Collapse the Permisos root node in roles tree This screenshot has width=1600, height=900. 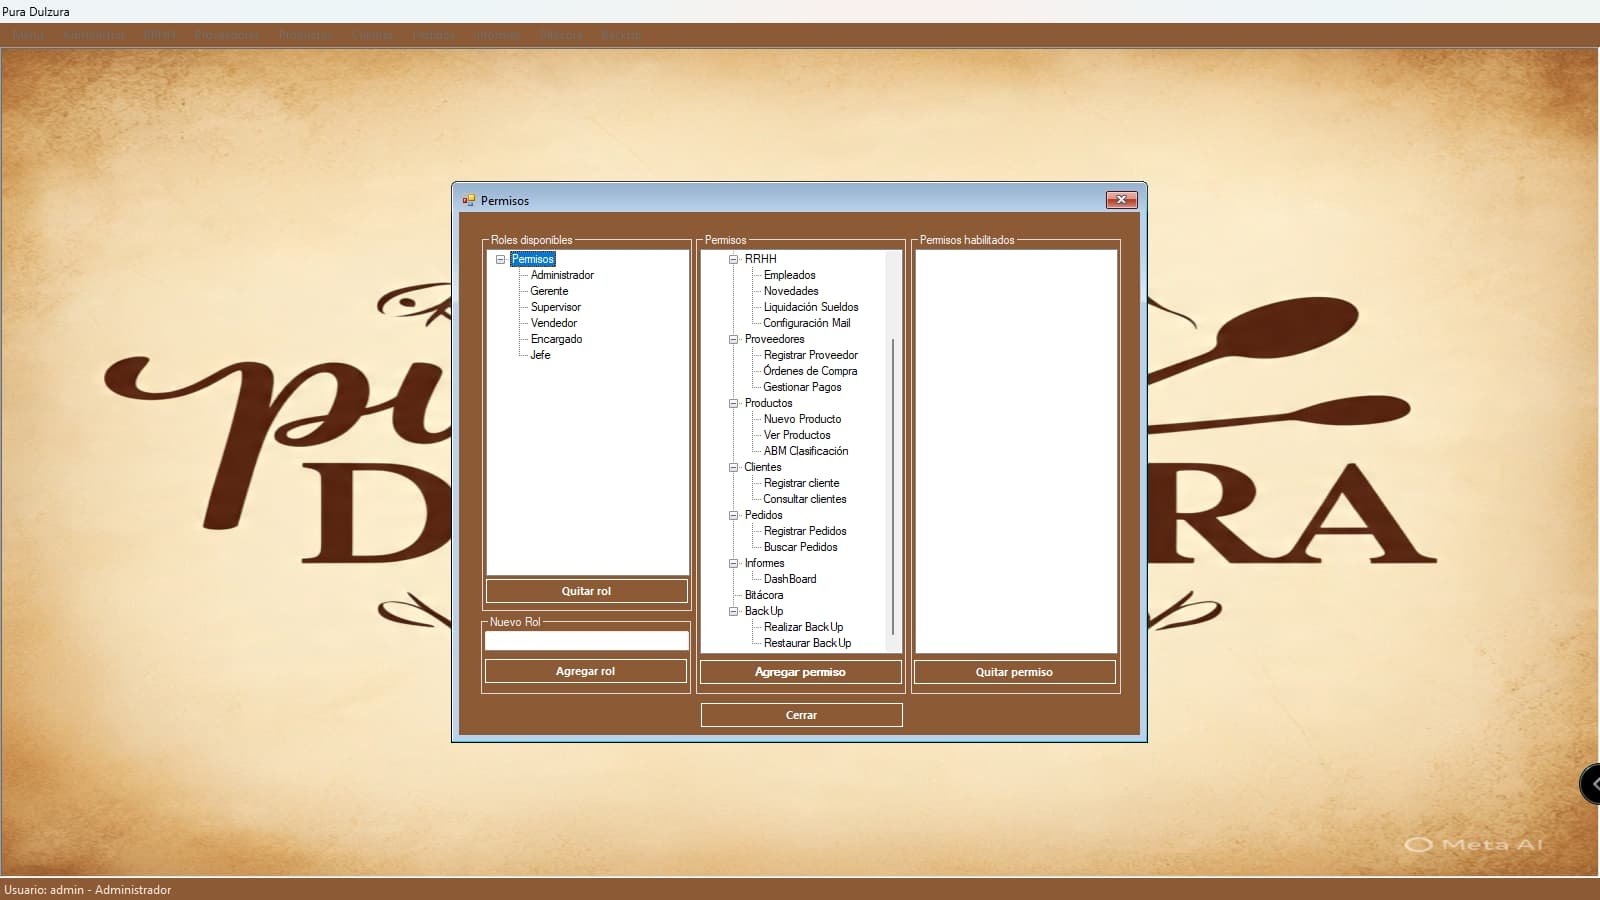[x=501, y=259]
